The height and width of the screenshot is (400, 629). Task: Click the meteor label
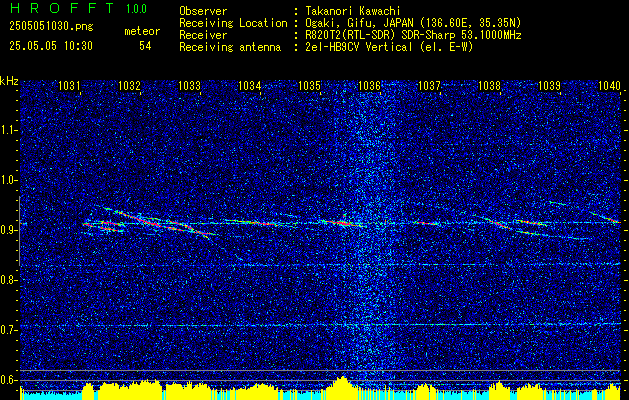[142, 31]
